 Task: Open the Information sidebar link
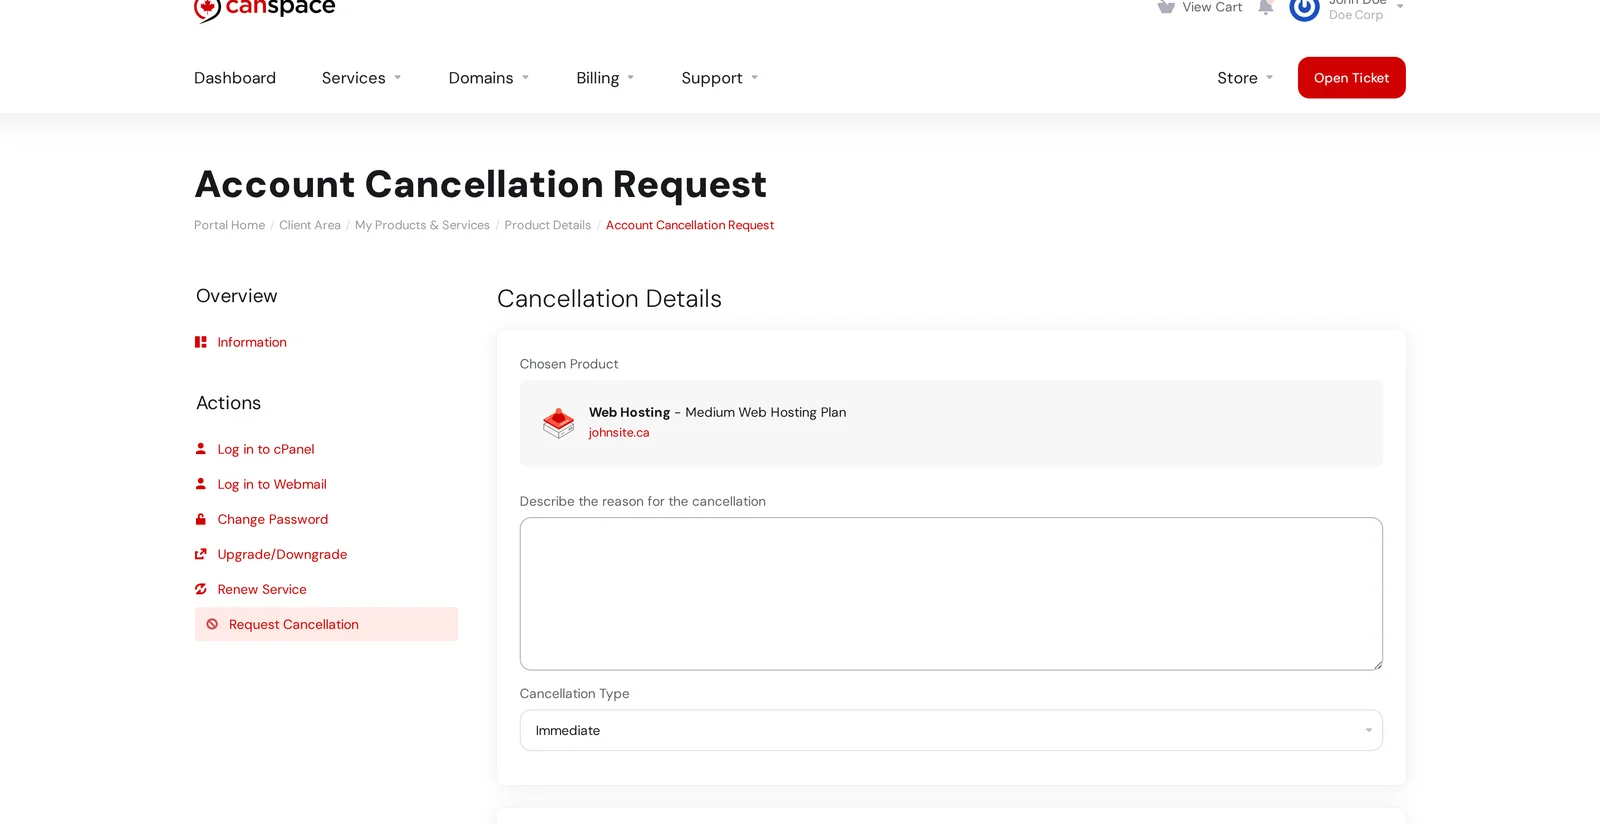[252, 342]
